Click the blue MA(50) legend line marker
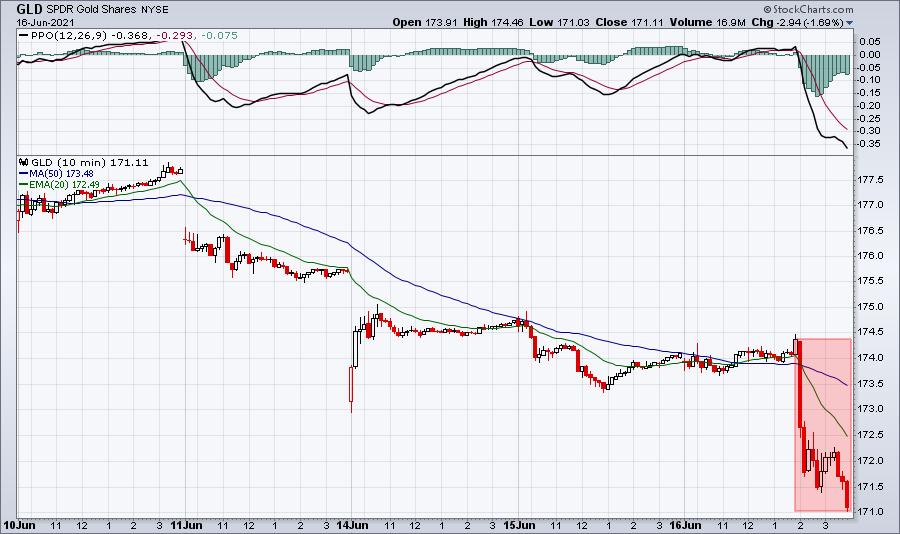Image resolution: width=900 pixels, height=534 pixels. point(22,171)
